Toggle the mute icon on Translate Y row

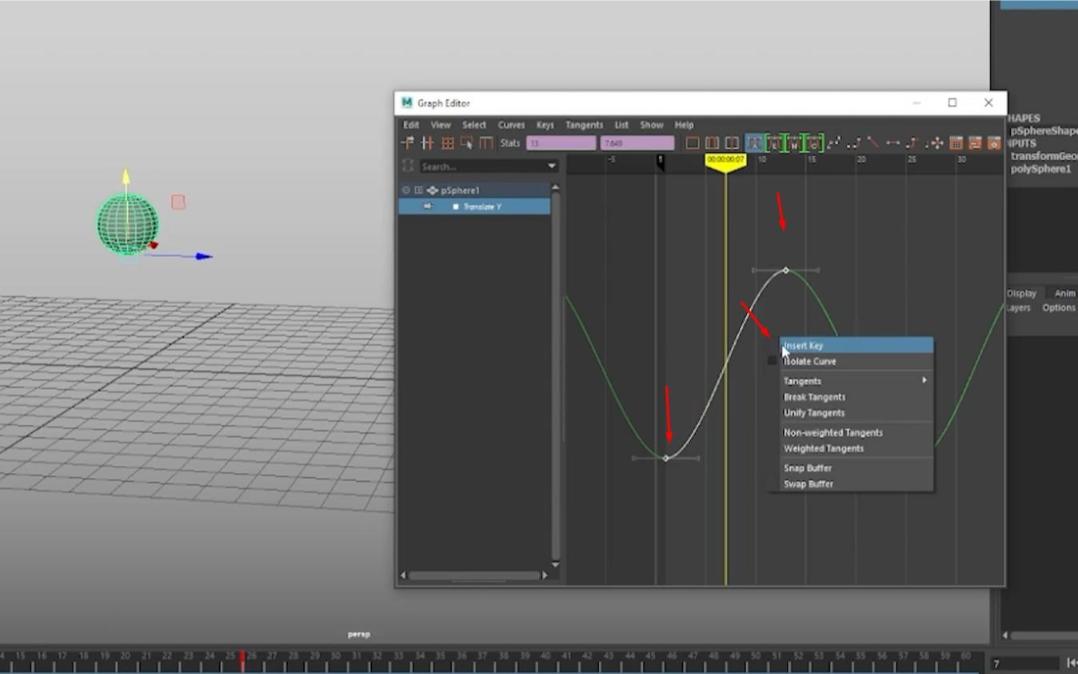point(428,206)
